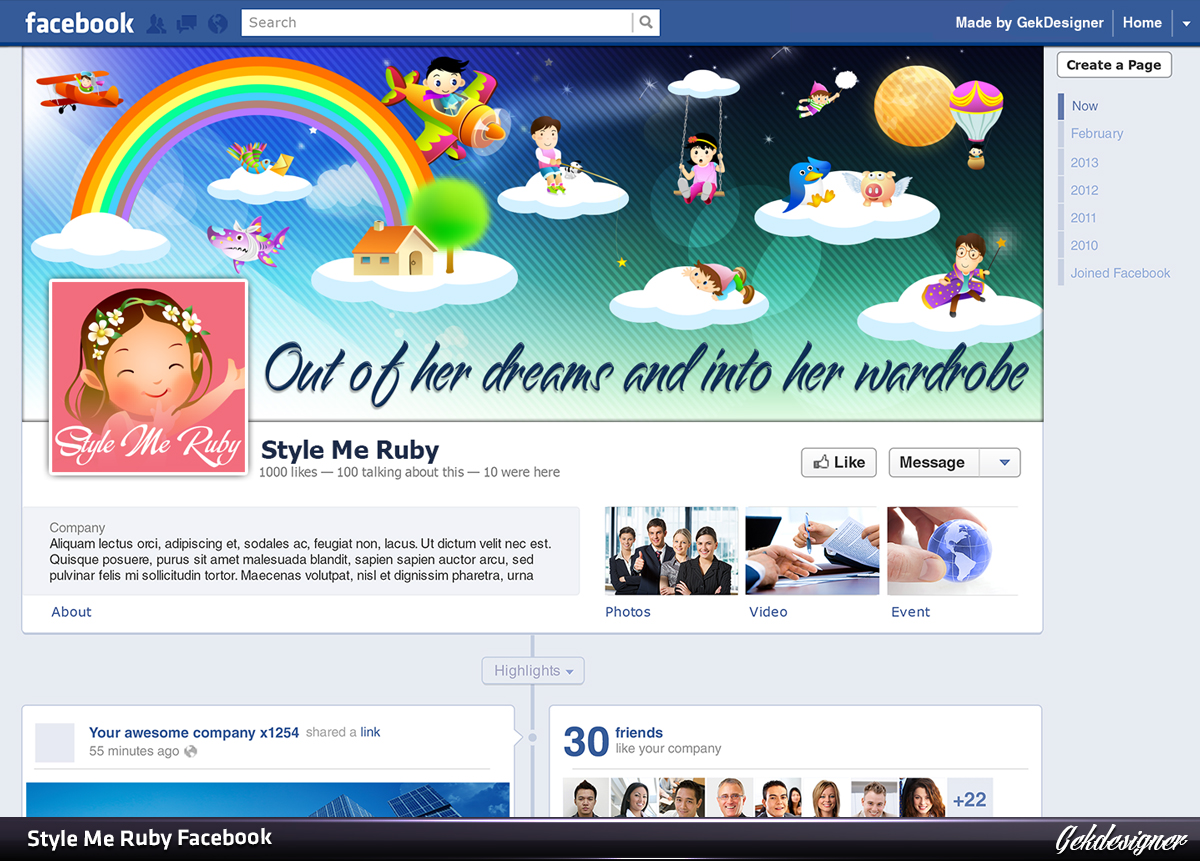Click the Facebook logo

(x=79, y=23)
